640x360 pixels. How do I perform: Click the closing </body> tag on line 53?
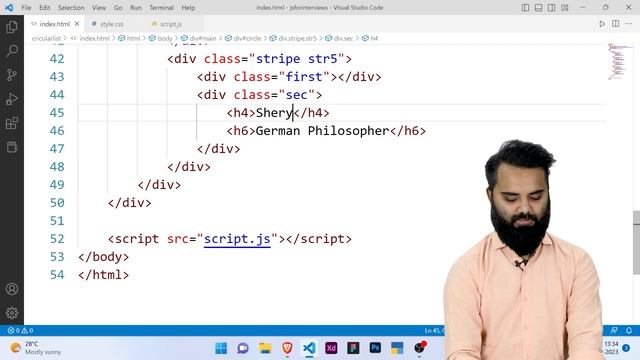click(x=103, y=257)
